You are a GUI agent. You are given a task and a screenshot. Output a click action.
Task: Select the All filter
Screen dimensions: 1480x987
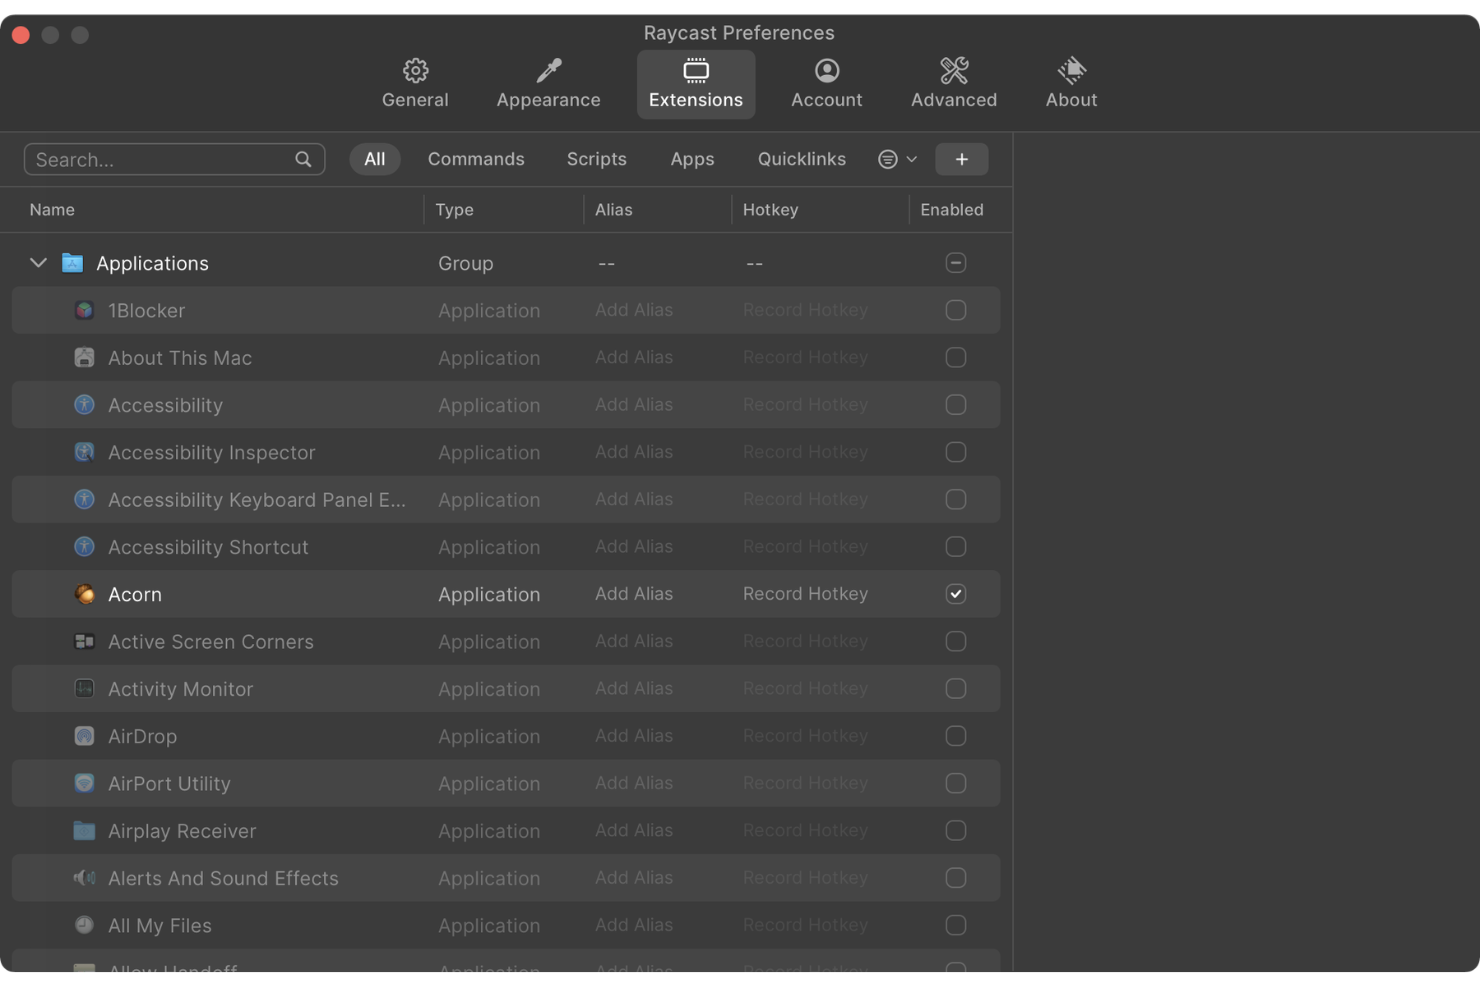[x=375, y=159]
